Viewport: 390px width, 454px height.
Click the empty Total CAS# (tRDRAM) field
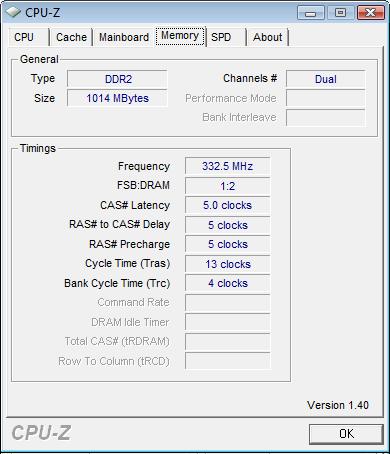228,342
